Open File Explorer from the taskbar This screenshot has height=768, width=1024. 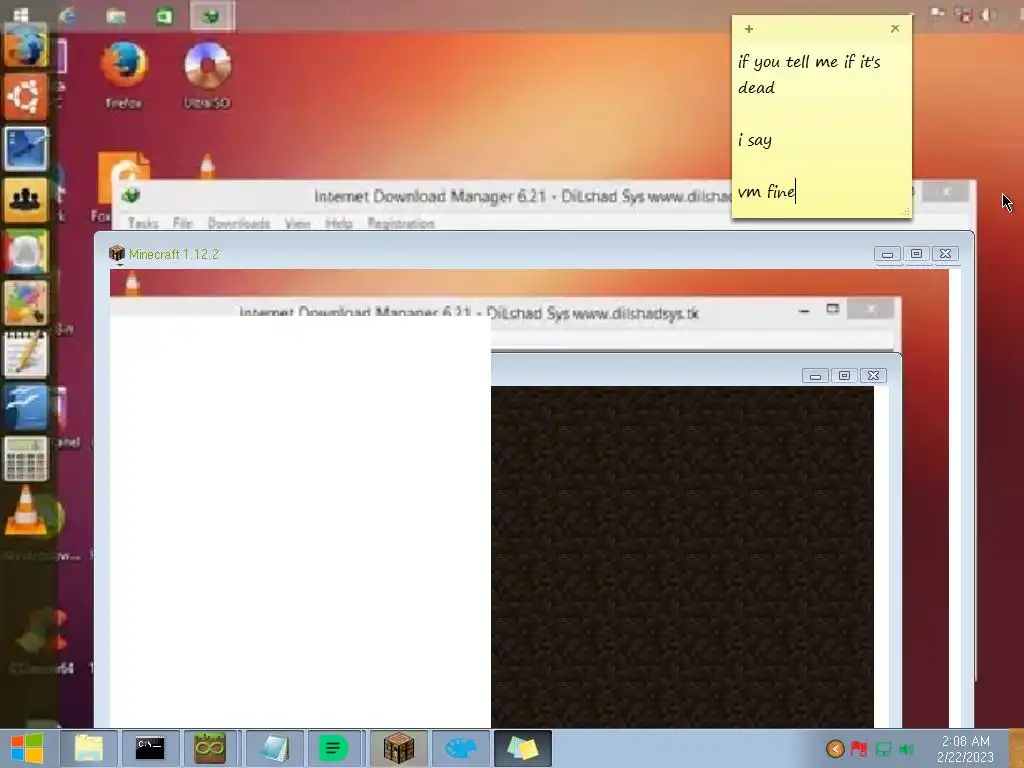coord(89,748)
